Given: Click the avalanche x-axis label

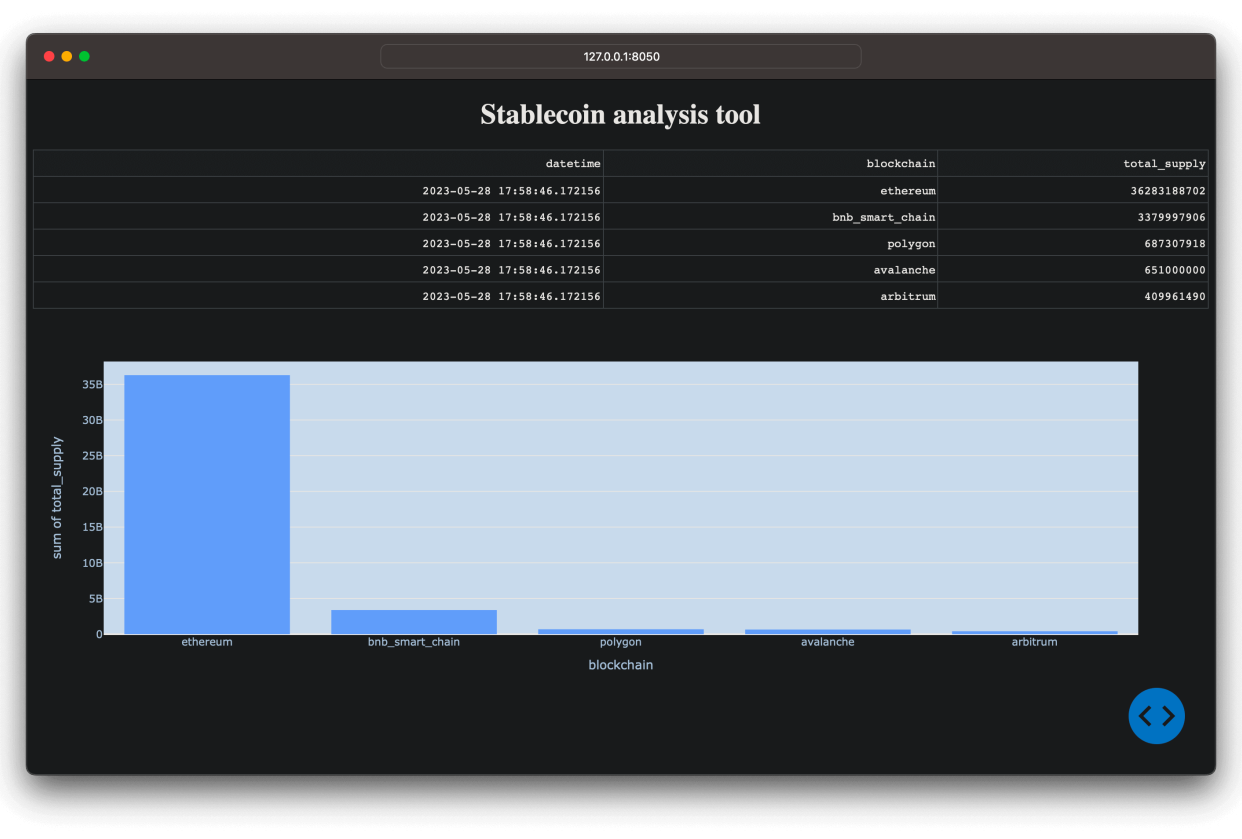Looking at the screenshot, I should [x=828, y=642].
